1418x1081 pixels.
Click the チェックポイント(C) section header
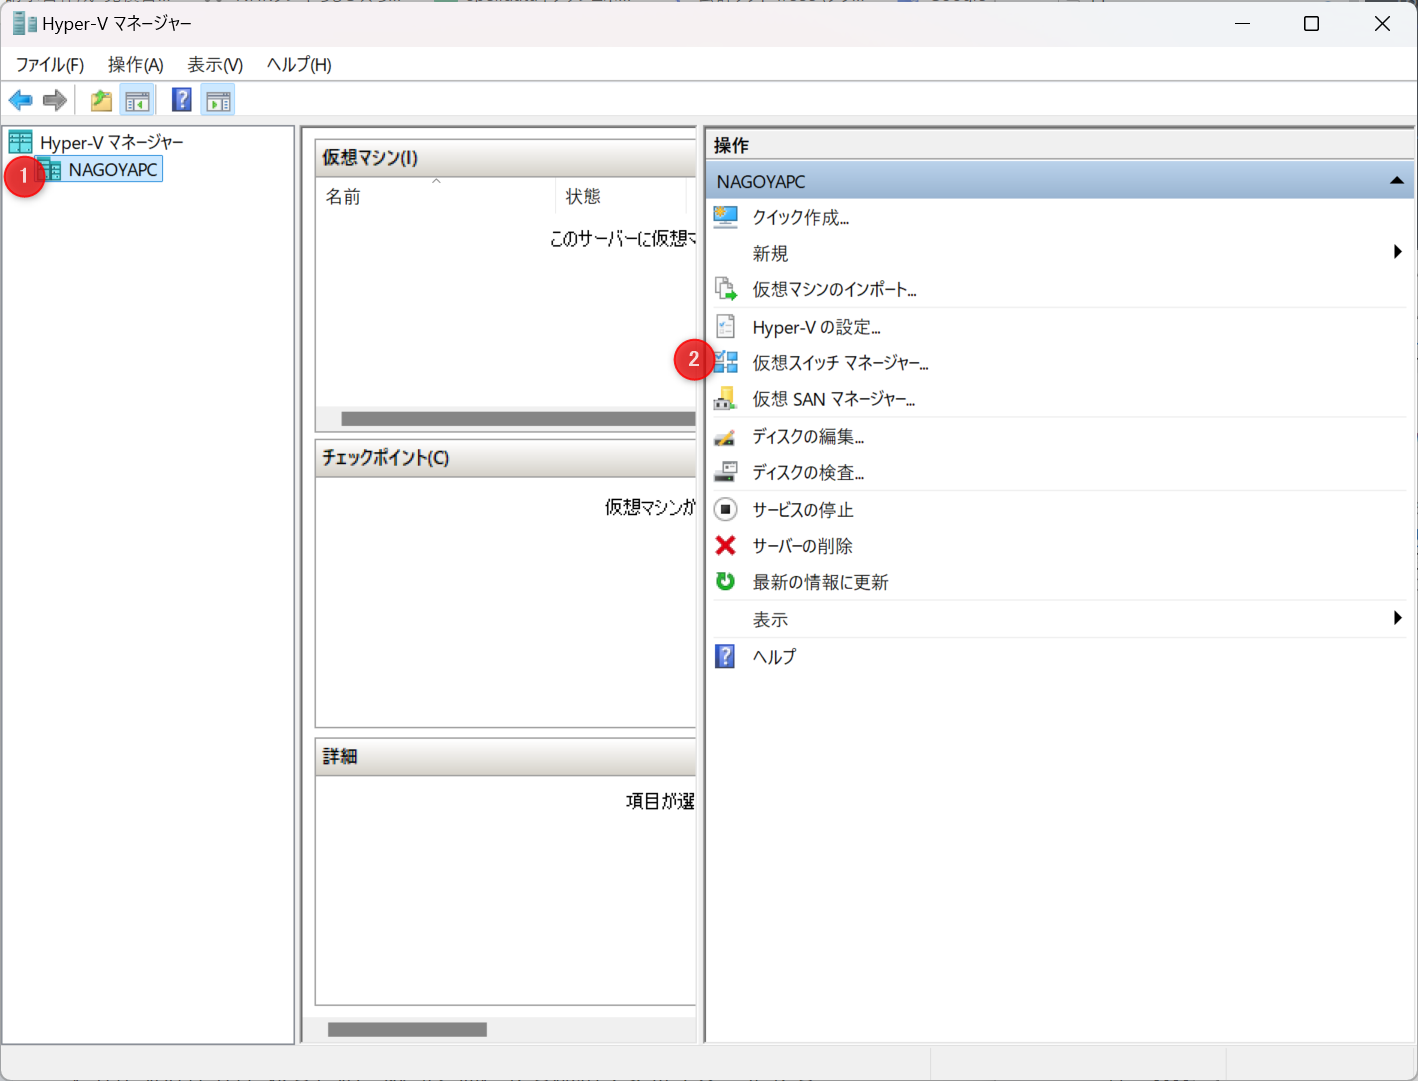(505, 457)
